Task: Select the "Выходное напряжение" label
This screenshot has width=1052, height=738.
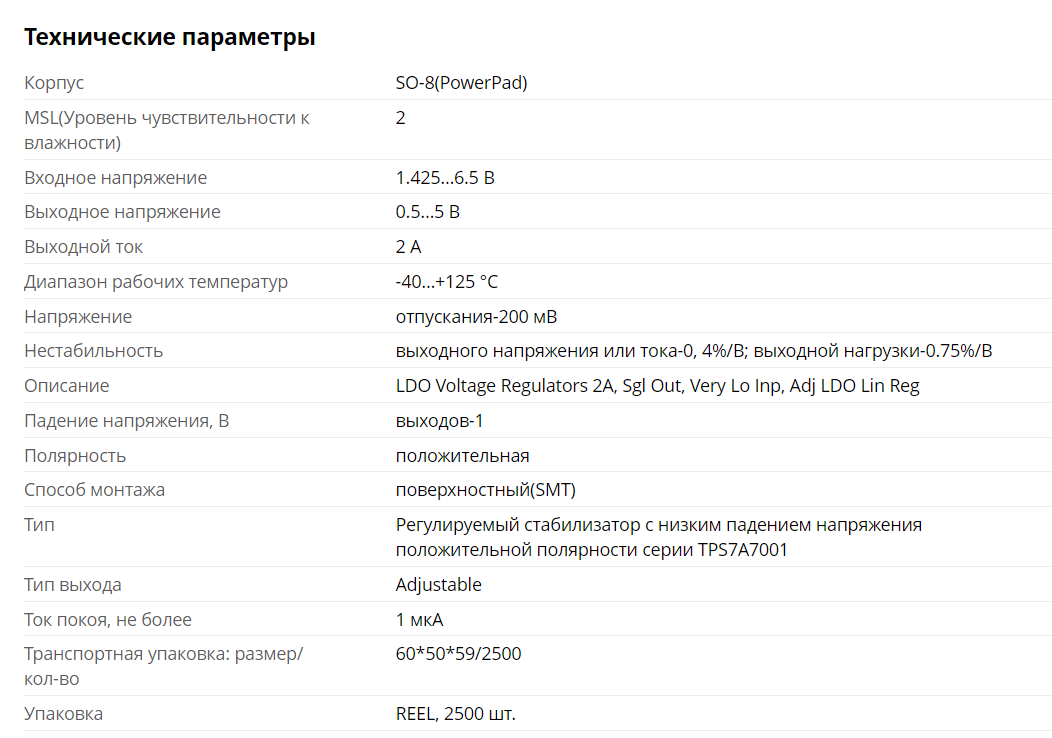Action: (122, 212)
